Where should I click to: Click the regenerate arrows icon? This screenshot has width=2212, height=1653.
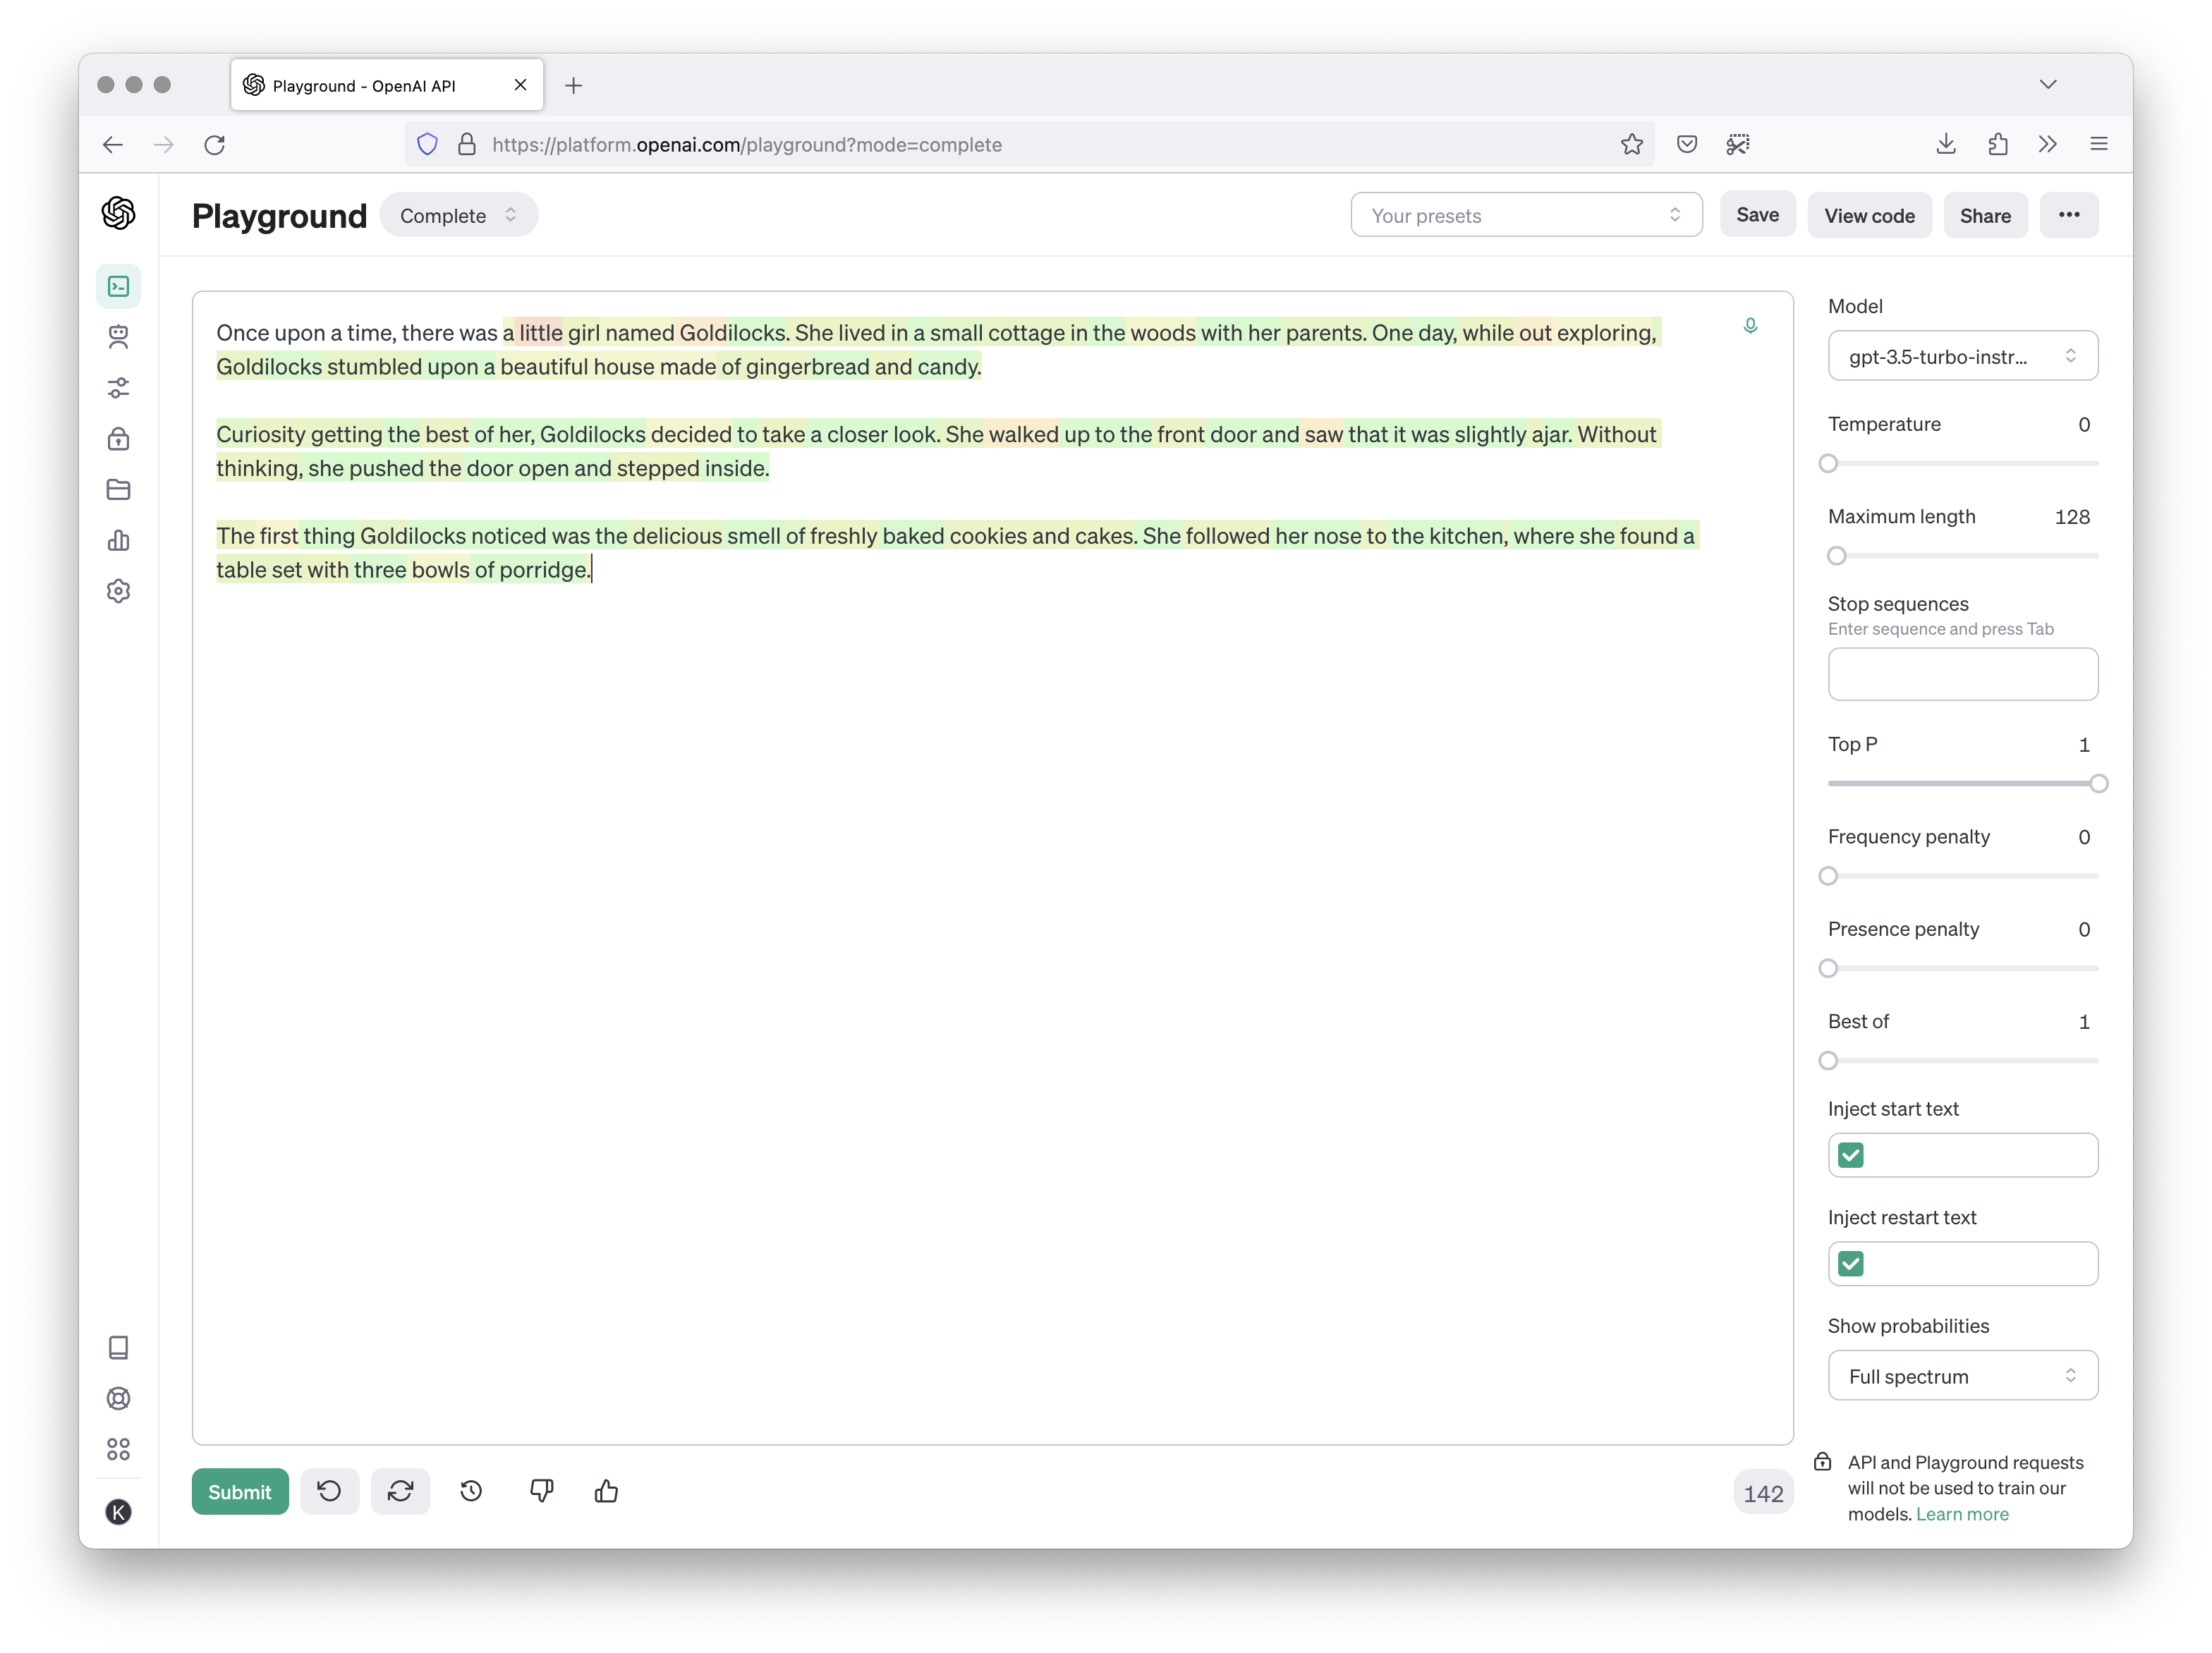(400, 1491)
